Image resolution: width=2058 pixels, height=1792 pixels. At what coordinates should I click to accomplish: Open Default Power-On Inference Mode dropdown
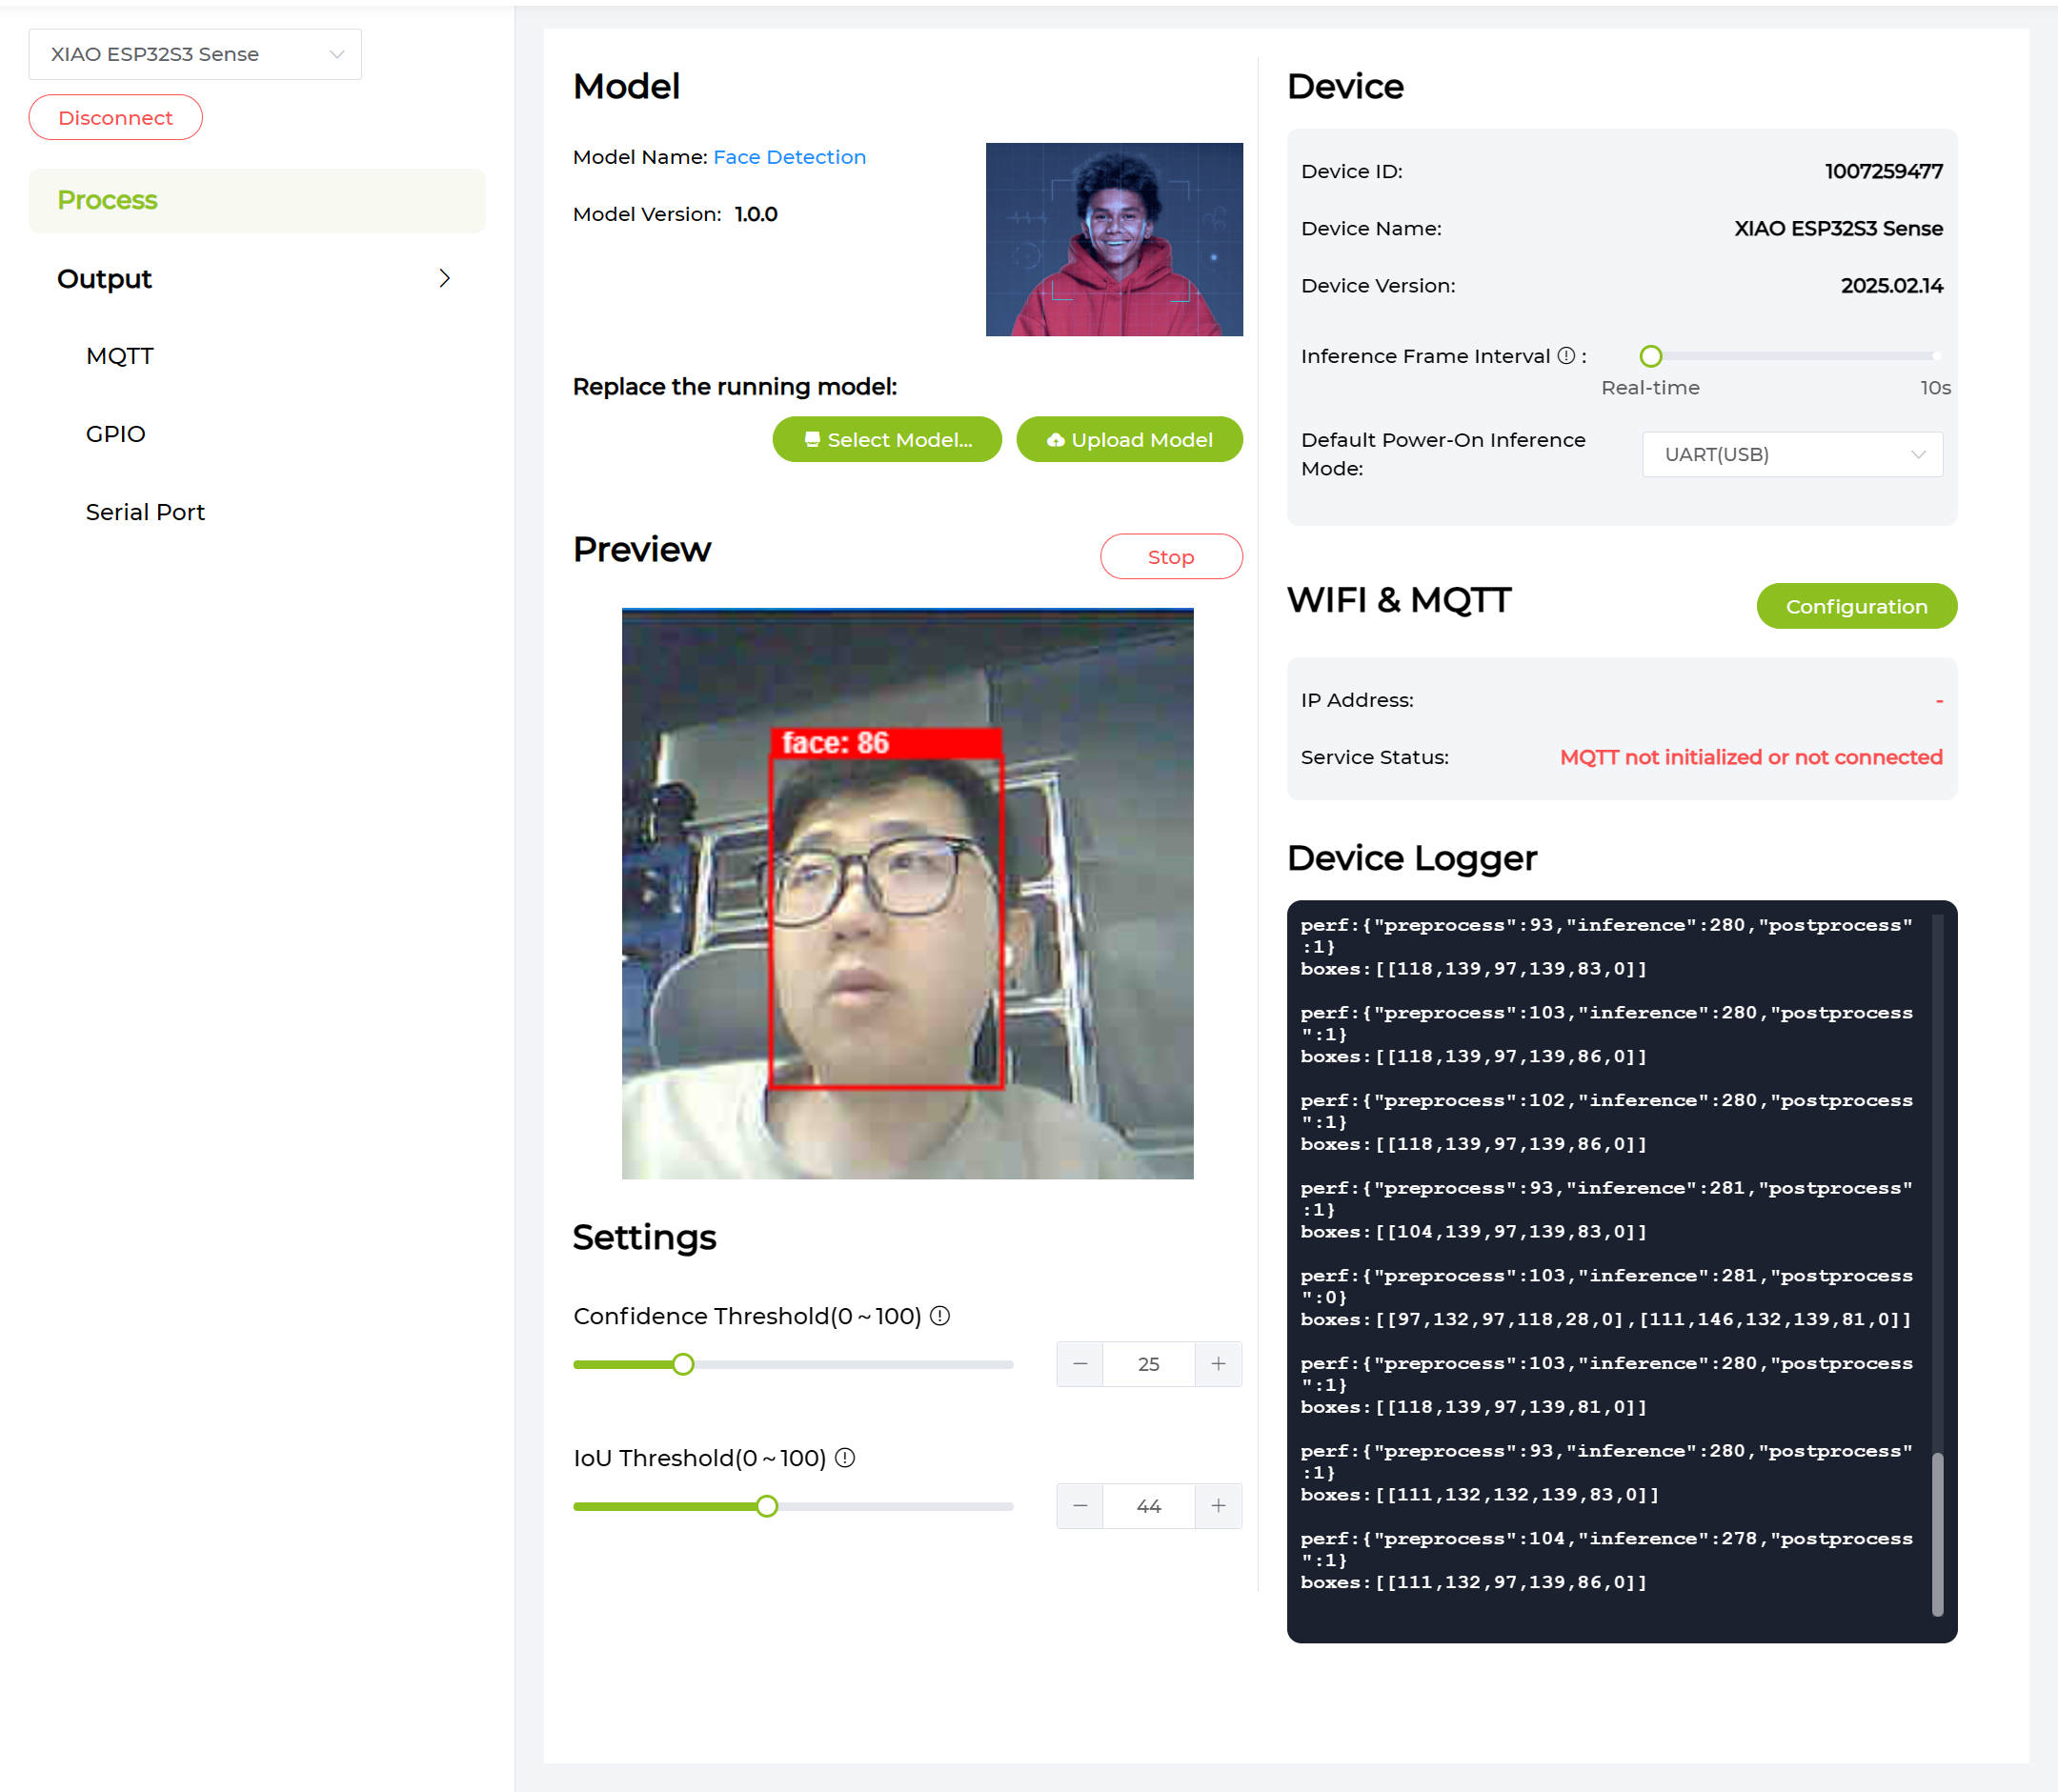click(1792, 454)
